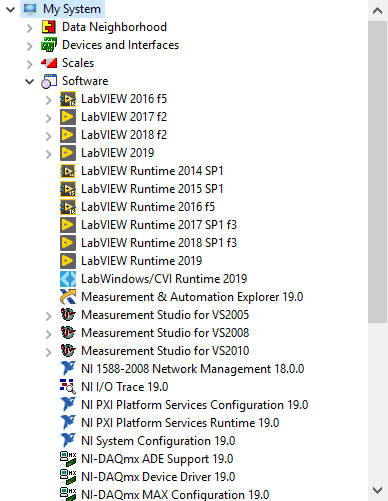Select NI I/O Trace 19.0 text

125,387
